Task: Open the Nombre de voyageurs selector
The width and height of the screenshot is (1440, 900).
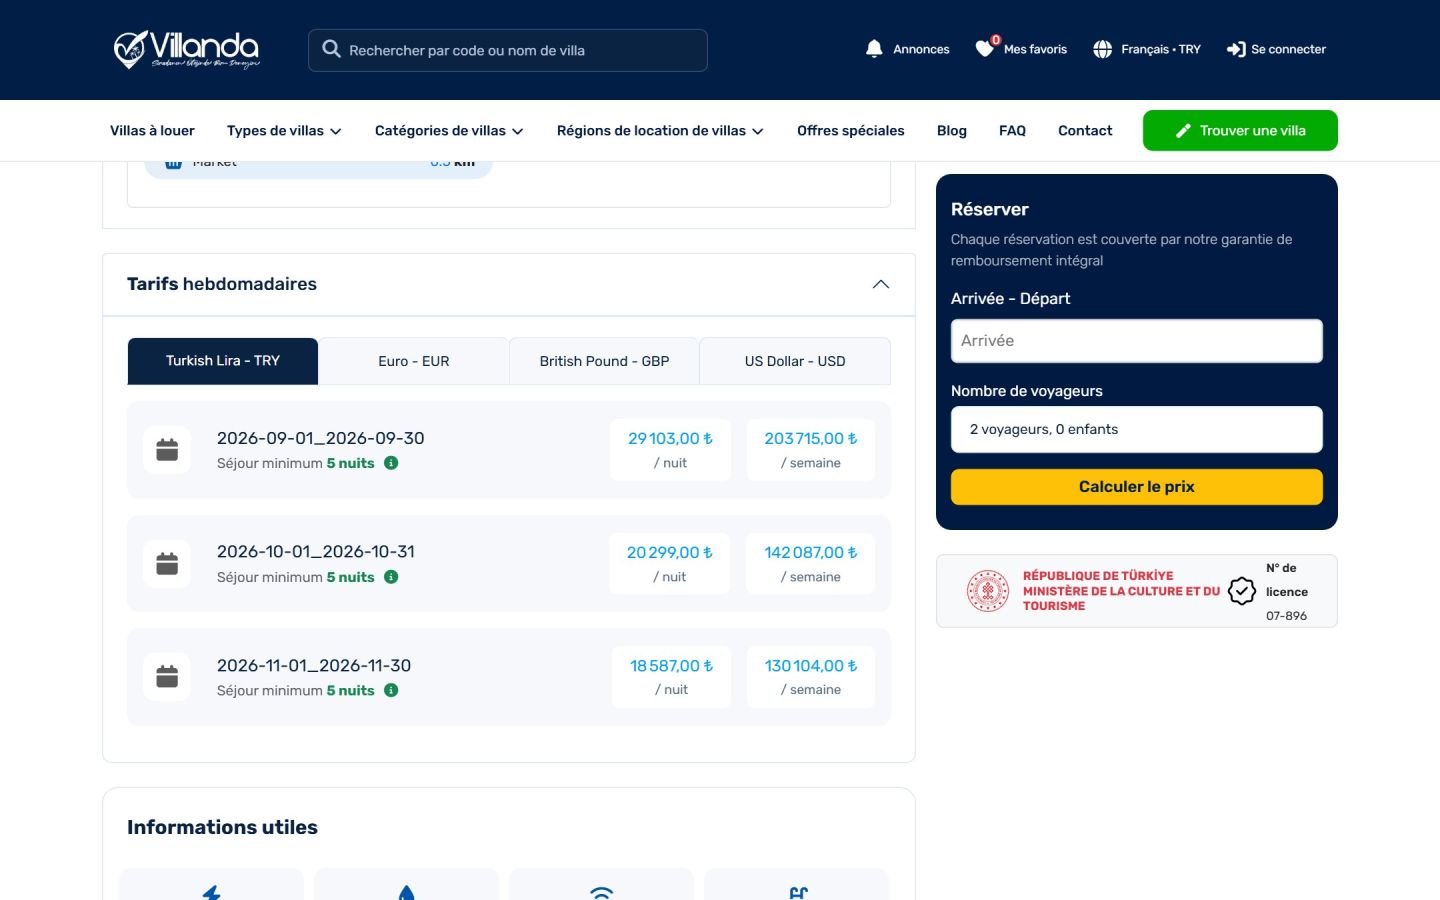Action: click(x=1136, y=429)
